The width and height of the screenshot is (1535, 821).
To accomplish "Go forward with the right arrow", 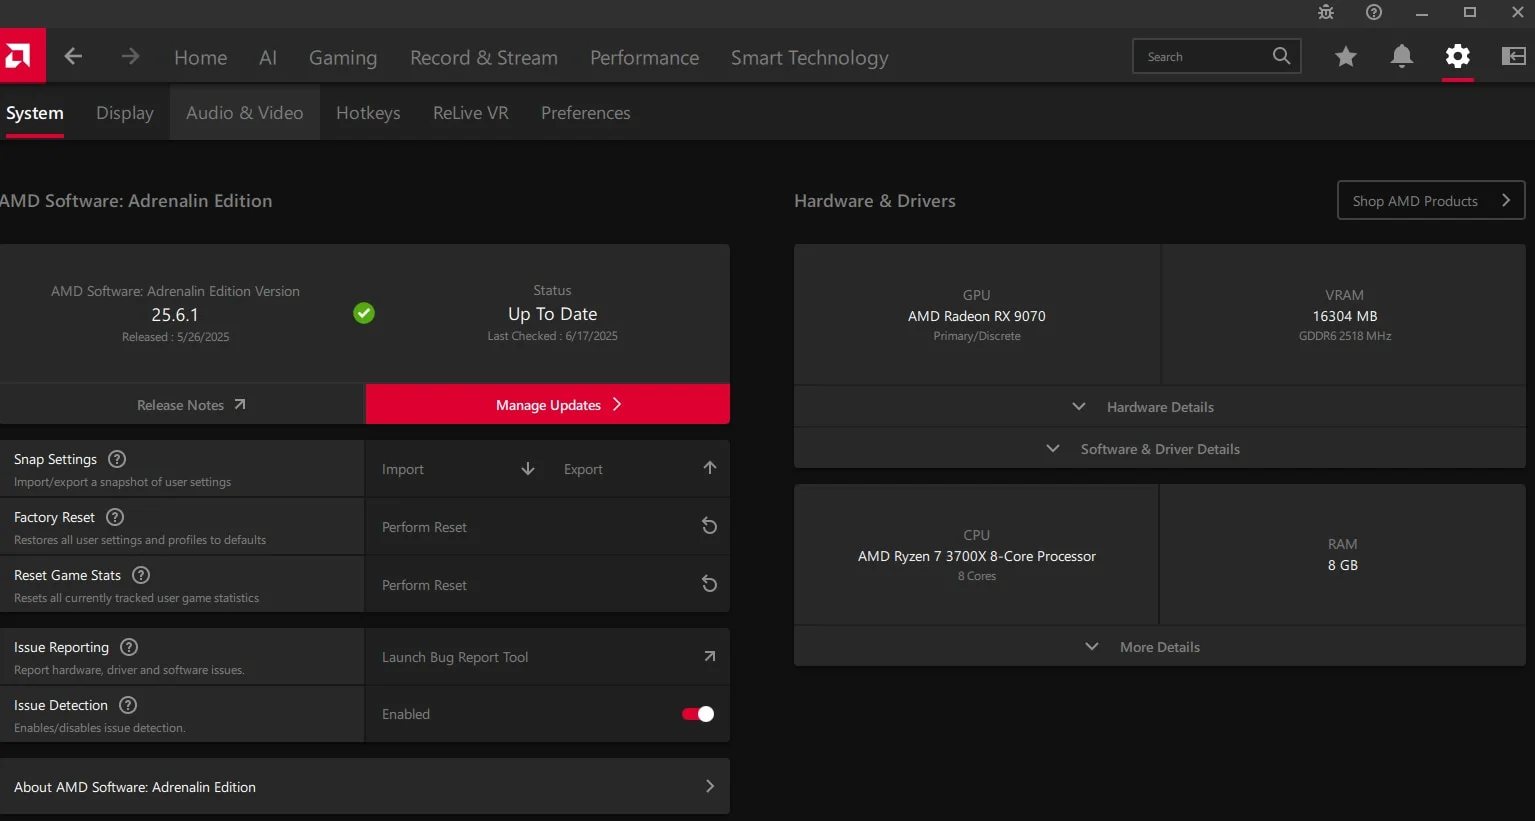I will 130,56.
